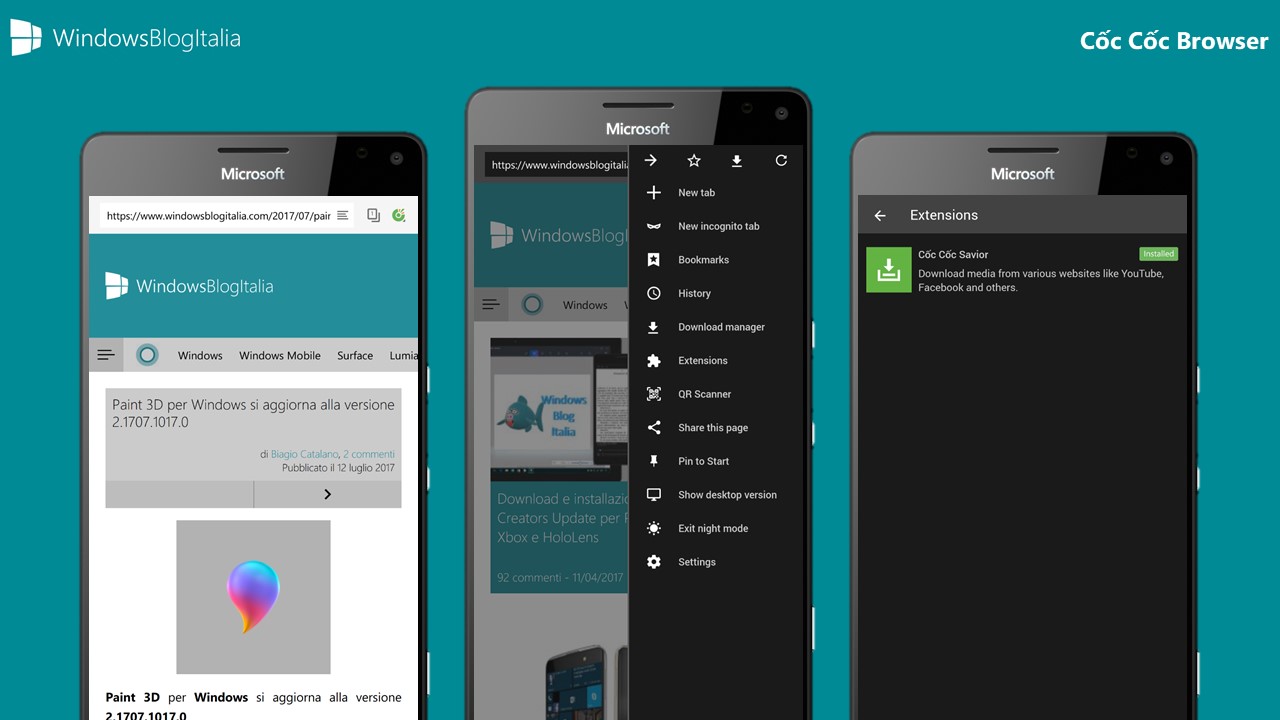Click the 92 commenti - 11/04/2017 text
The width and height of the screenshot is (1280, 720).
560,577
